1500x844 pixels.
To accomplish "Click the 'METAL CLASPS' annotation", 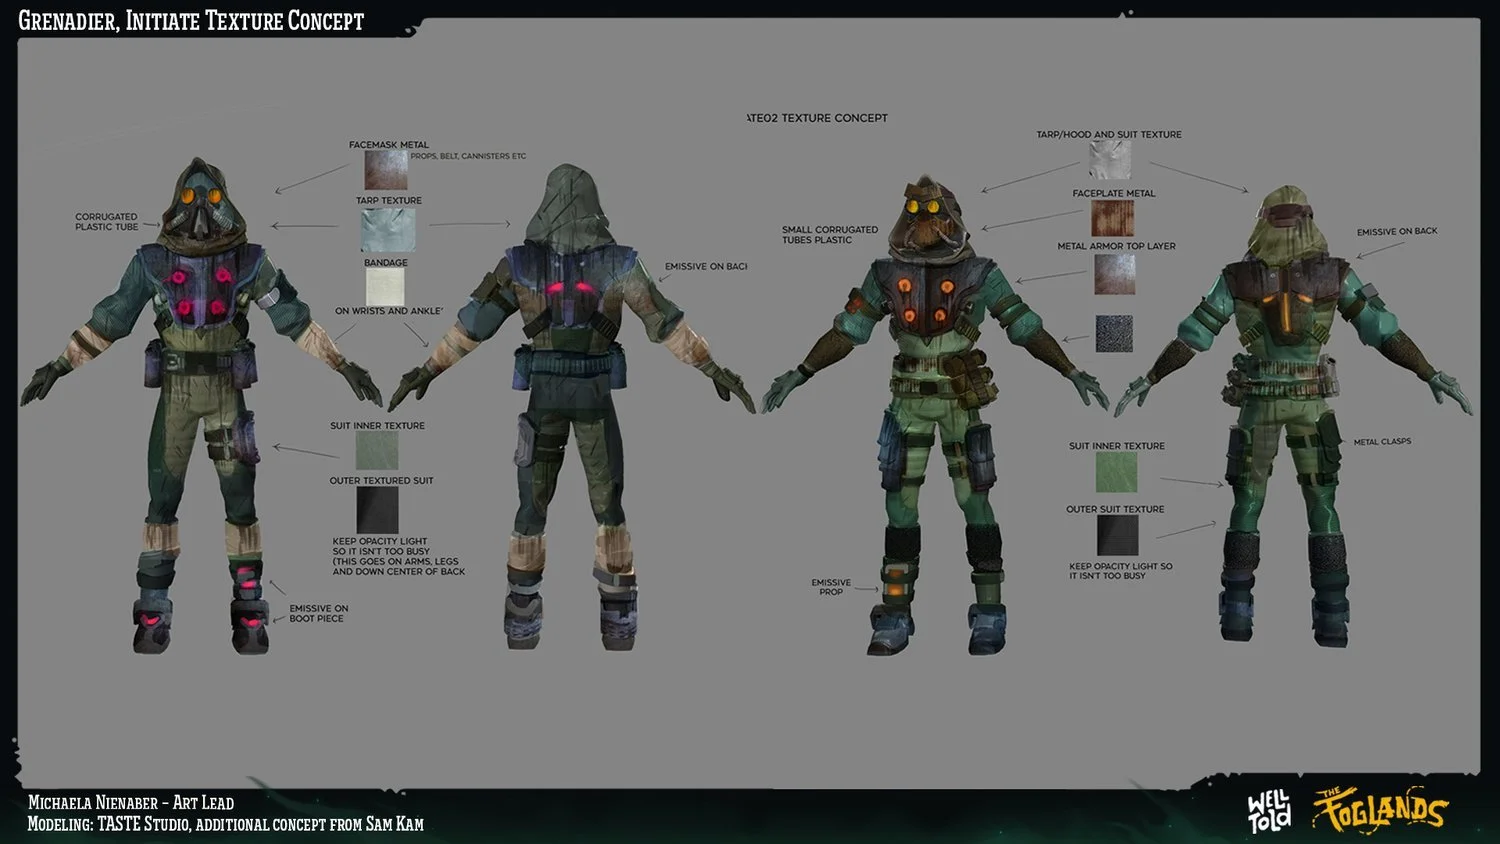I will [x=1382, y=441].
